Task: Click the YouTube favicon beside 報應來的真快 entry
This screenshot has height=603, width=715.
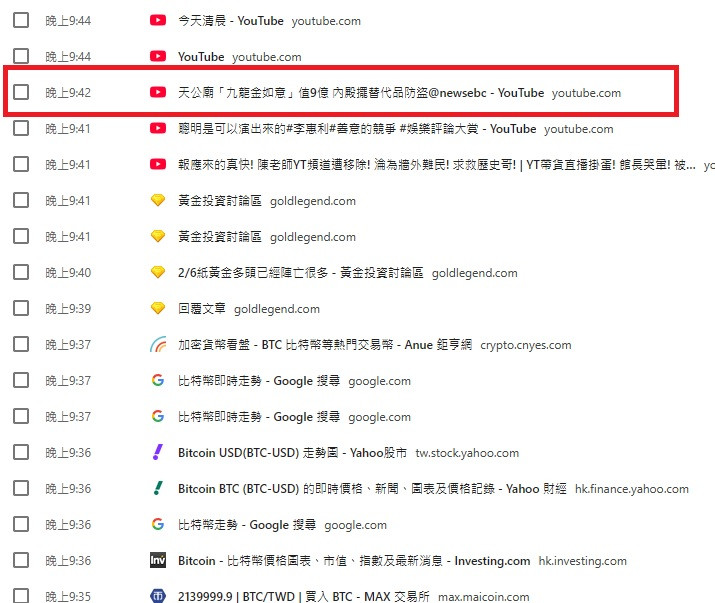Action: pyautogui.click(x=158, y=164)
